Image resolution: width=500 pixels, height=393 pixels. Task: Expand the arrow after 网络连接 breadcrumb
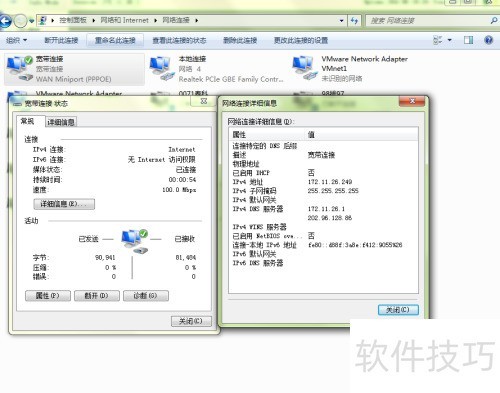click(197, 21)
